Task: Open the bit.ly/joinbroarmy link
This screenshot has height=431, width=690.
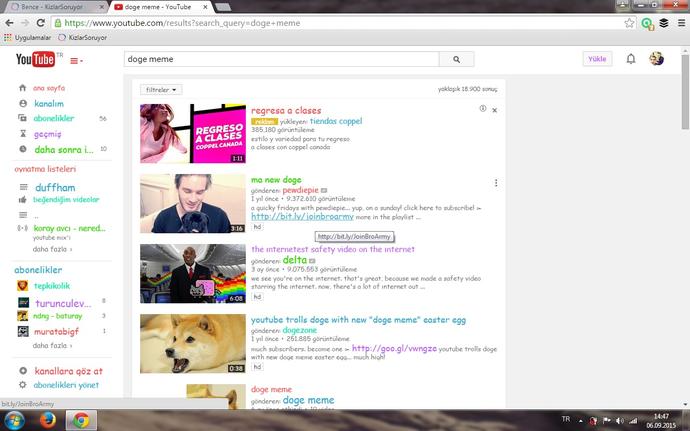Action: [302, 216]
